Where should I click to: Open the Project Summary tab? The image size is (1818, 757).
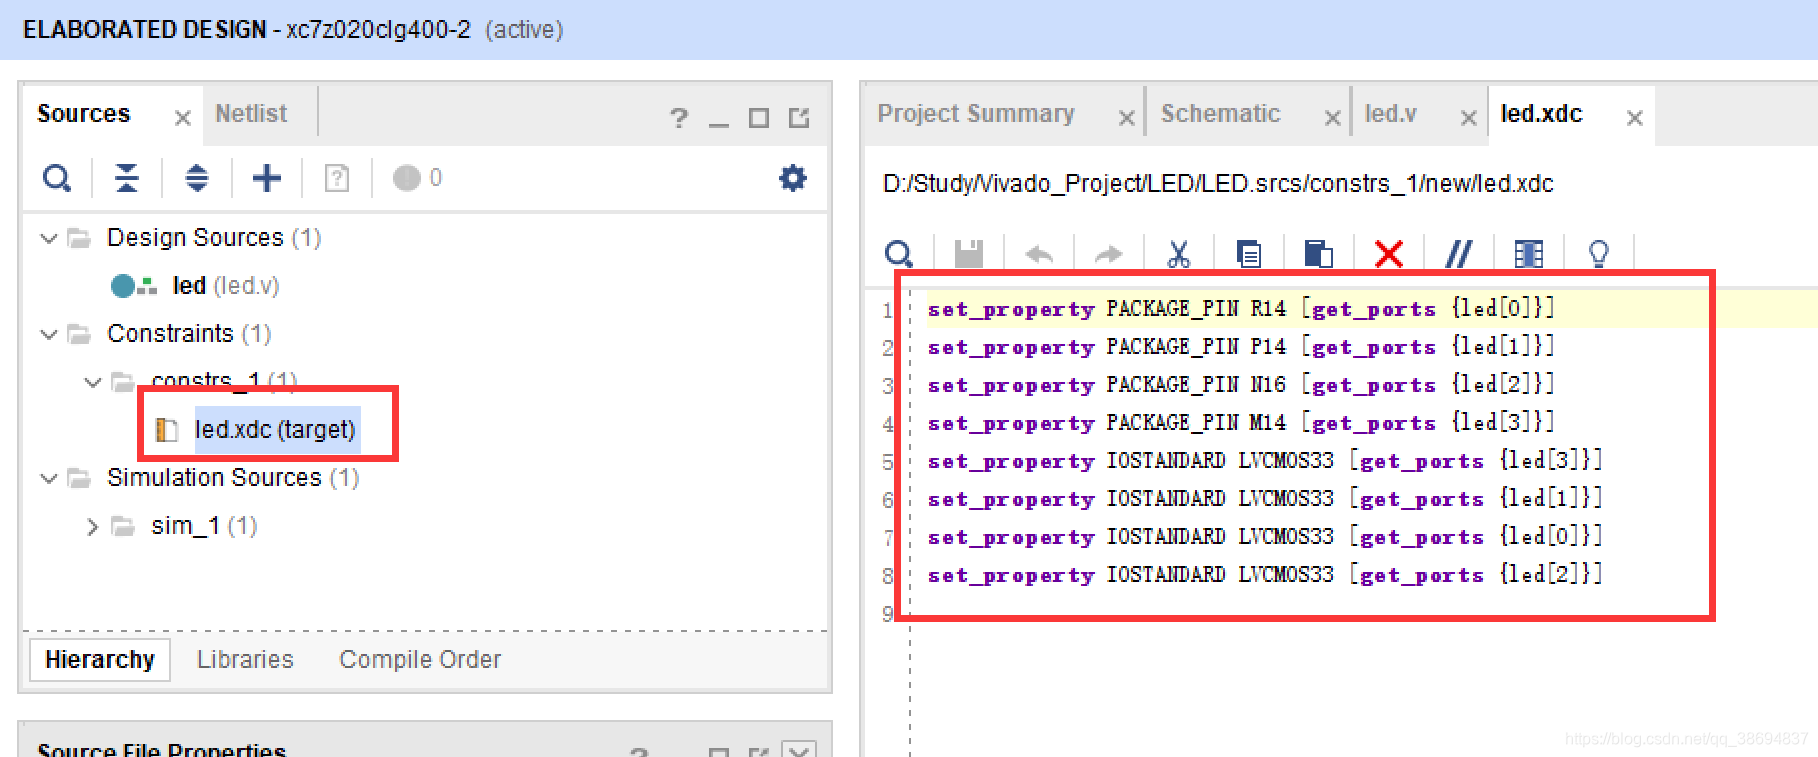click(976, 114)
